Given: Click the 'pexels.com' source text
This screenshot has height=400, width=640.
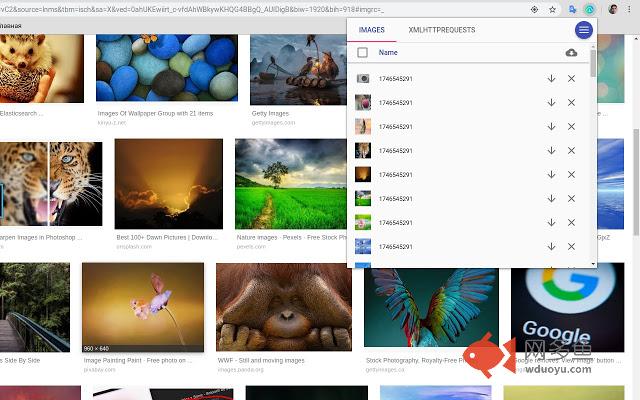Looking at the screenshot, I should pyautogui.click(x=251, y=247).
